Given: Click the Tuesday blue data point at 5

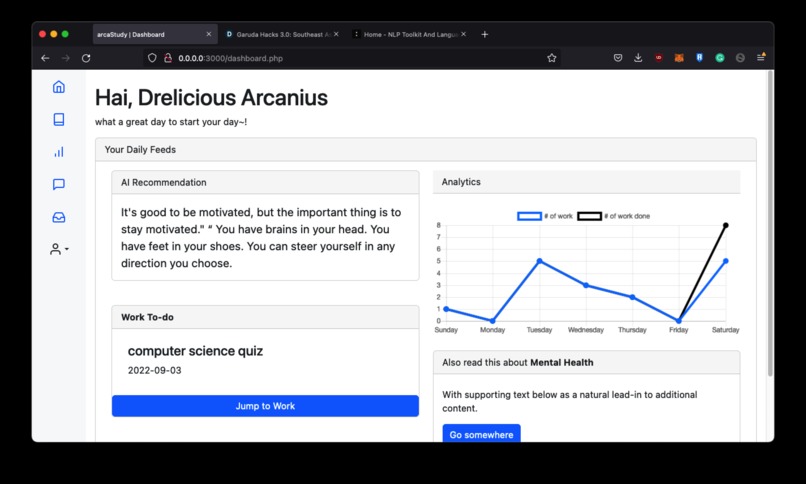Looking at the screenshot, I should (540, 261).
